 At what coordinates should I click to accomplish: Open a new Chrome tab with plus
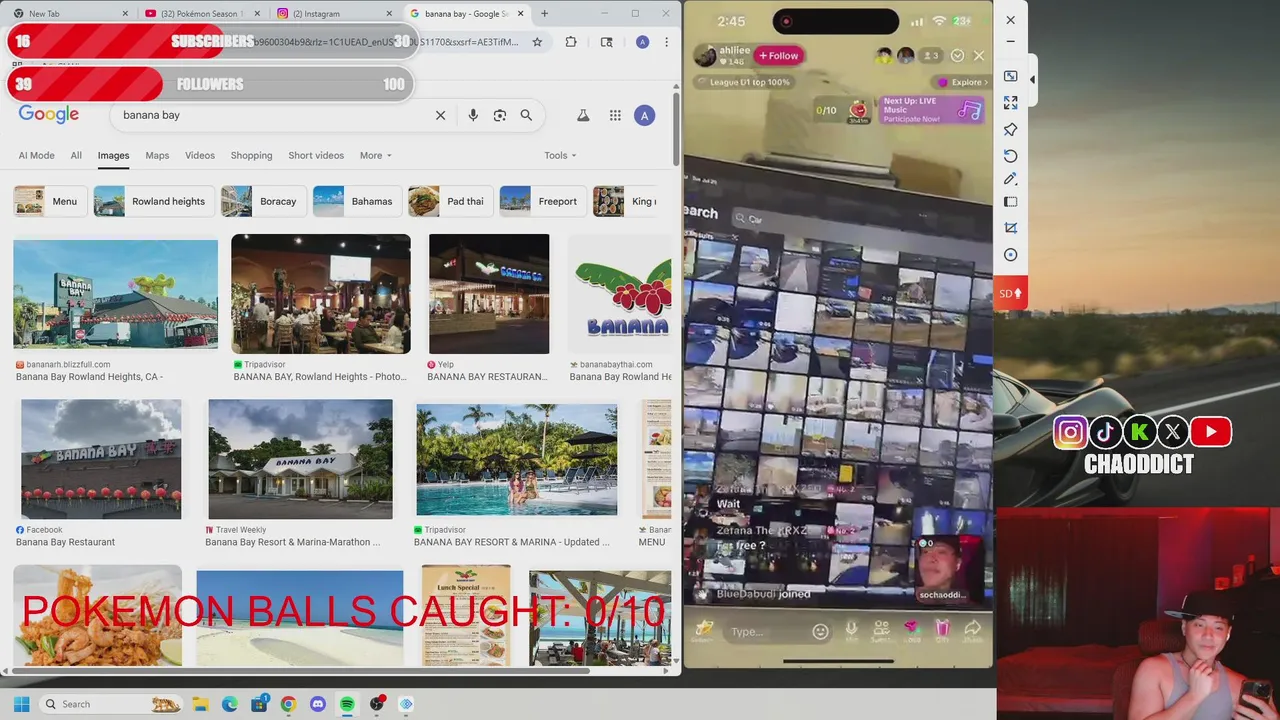(x=544, y=13)
